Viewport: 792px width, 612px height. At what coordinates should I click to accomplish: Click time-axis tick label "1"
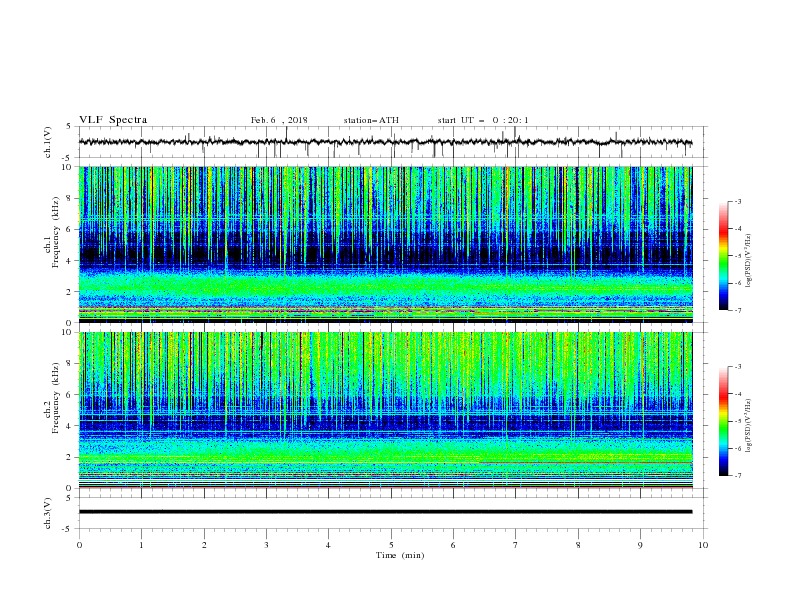pyautogui.click(x=141, y=545)
